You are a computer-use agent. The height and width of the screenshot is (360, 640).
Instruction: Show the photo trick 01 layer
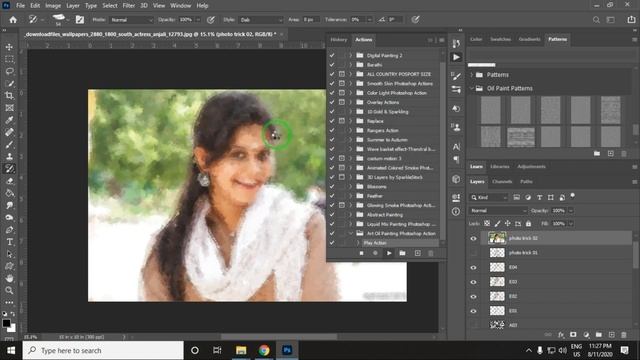(473, 253)
